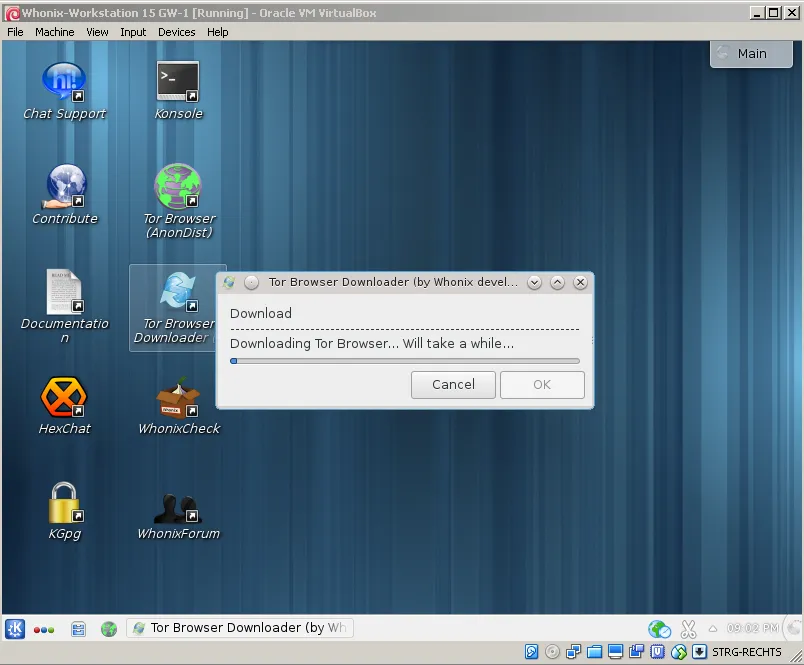The image size is (804, 665).
Task: Click the activities dots icon in panel
Action: [44, 630]
